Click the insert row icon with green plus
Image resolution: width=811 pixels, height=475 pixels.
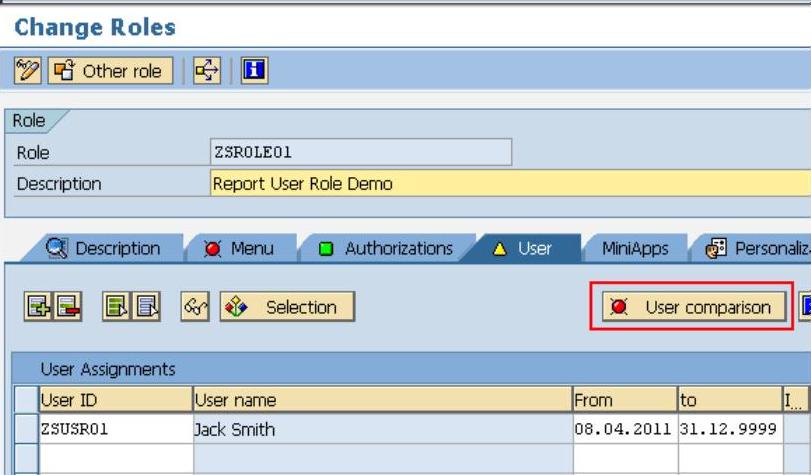pyautogui.click(x=38, y=307)
